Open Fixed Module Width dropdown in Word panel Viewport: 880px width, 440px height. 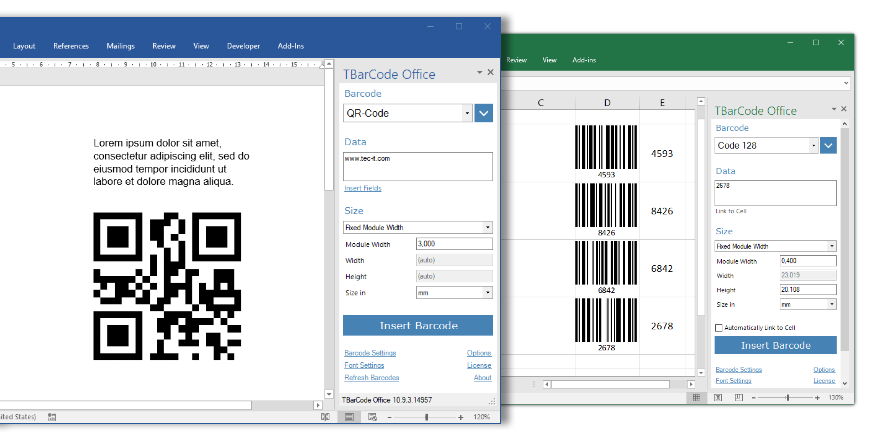pyautogui.click(x=487, y=228)
